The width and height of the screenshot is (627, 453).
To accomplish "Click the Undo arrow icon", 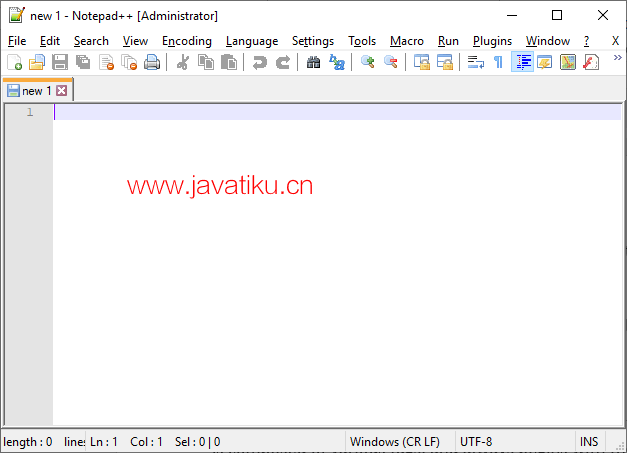I will tap(259, 62).
